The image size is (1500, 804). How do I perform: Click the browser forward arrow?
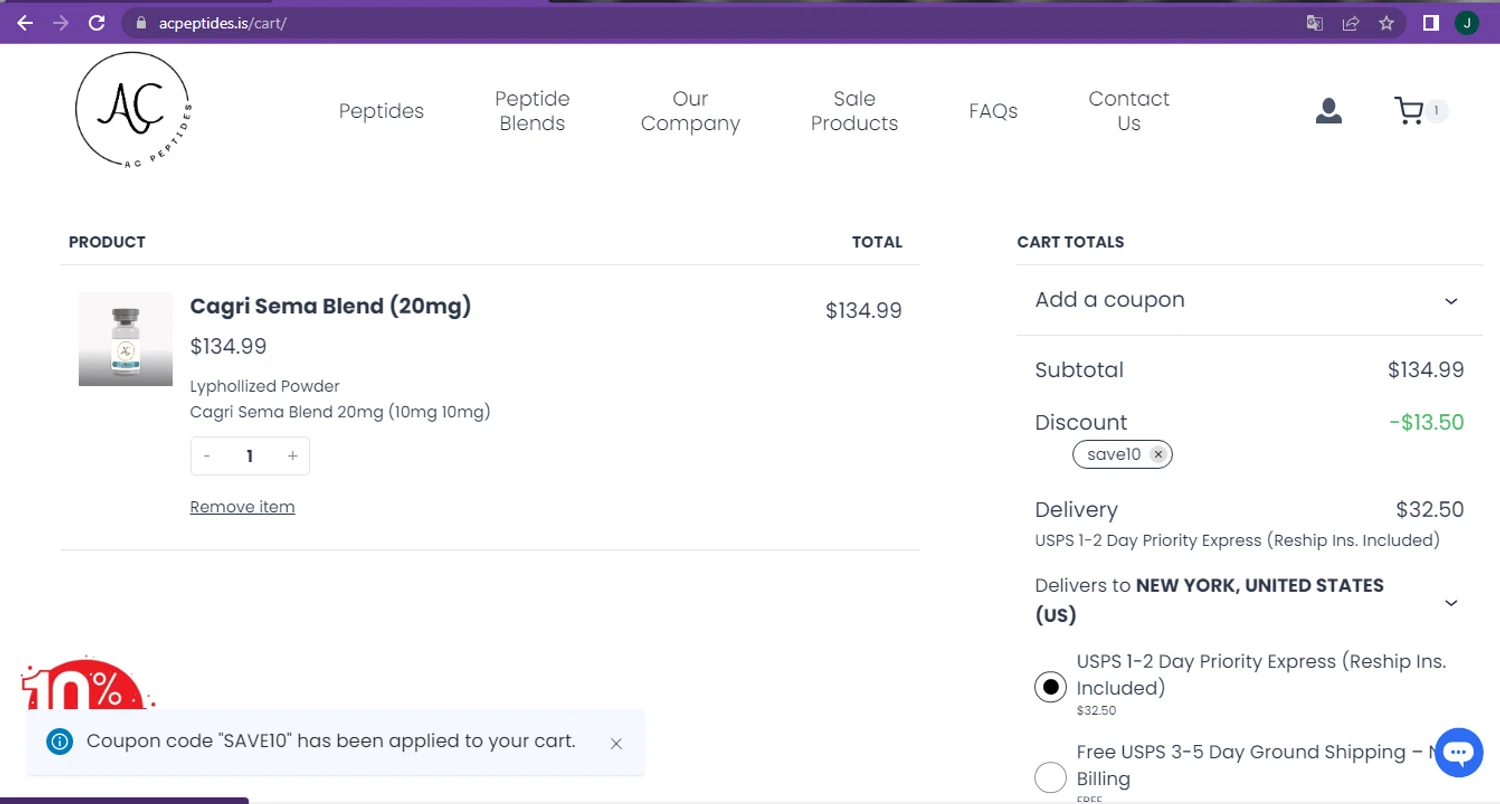pos(61,22)
